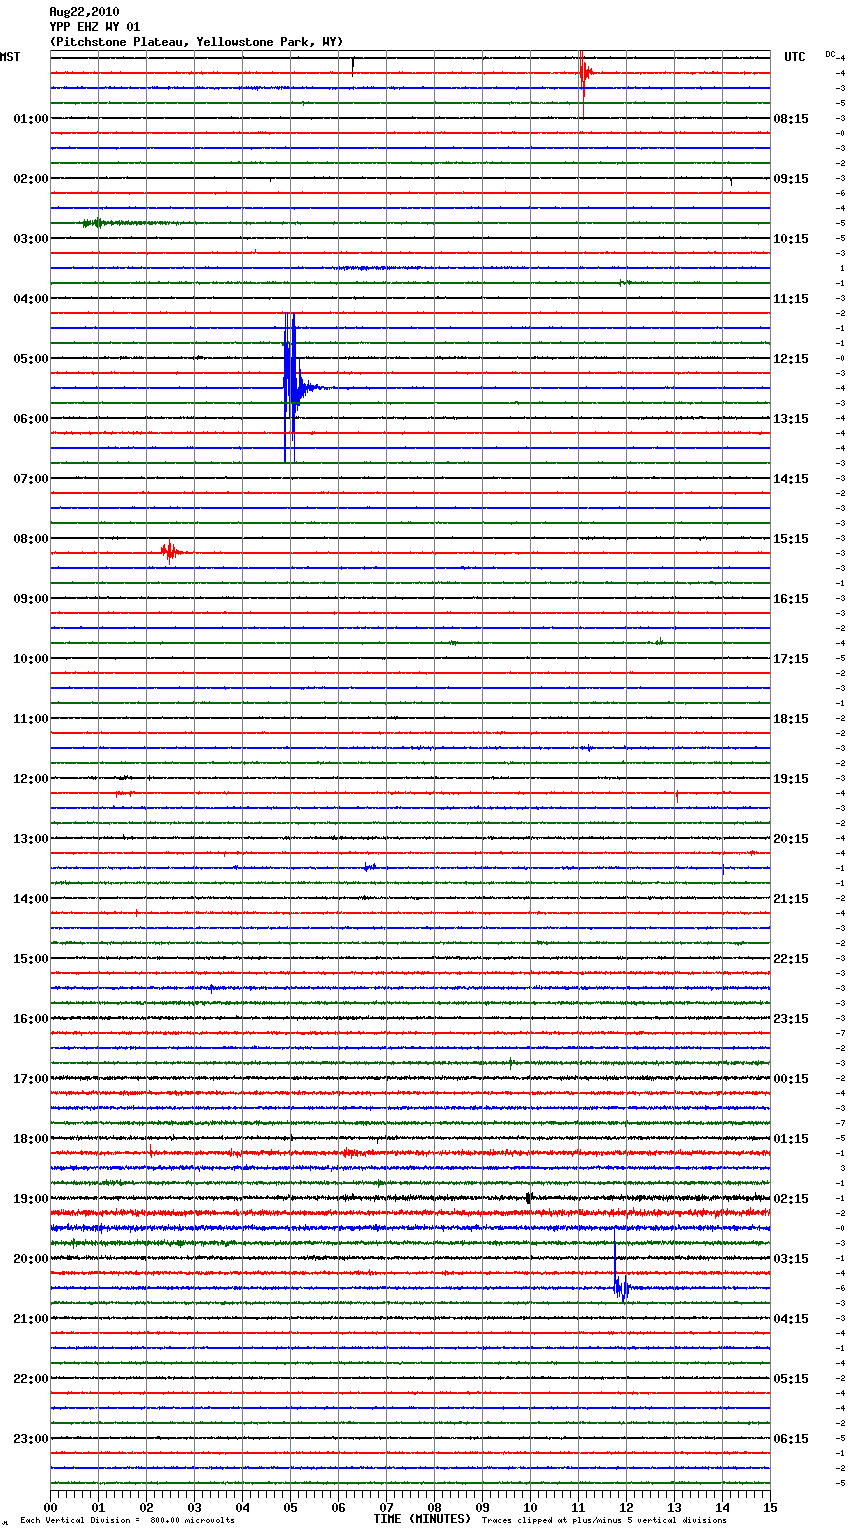The image size is (850, 1534).
Task: Select the 23:00 MST hour label
Action: click(31, 1438)
